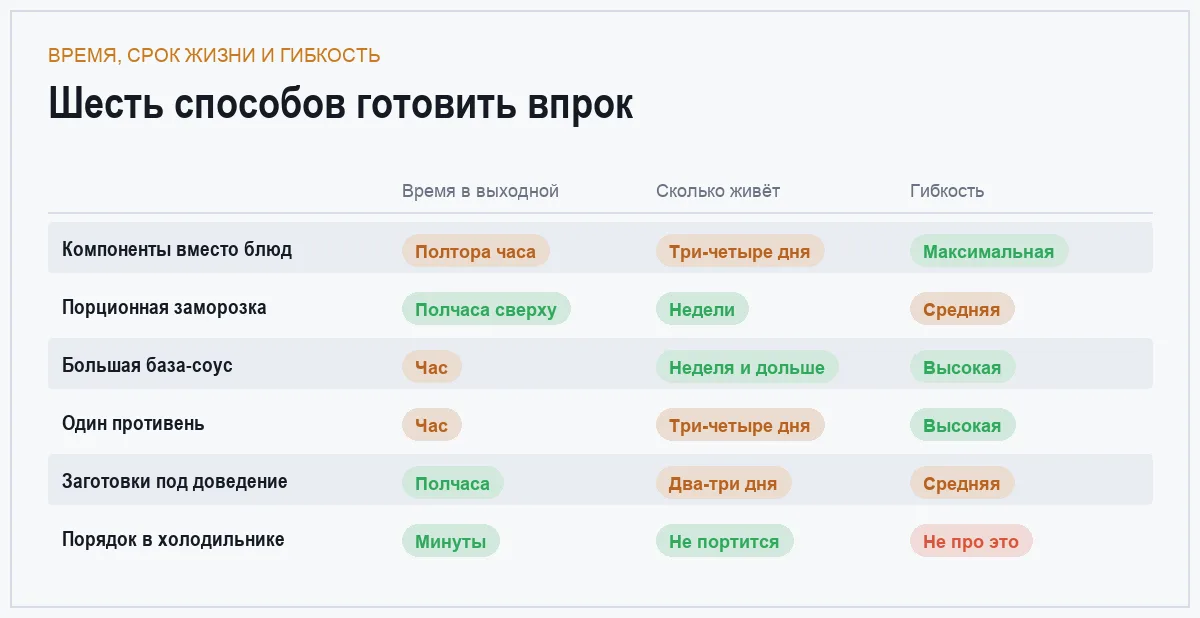The image size is (1200, 618).
Task: Select row label "Один противень"
Action: (x=133, y=423)
